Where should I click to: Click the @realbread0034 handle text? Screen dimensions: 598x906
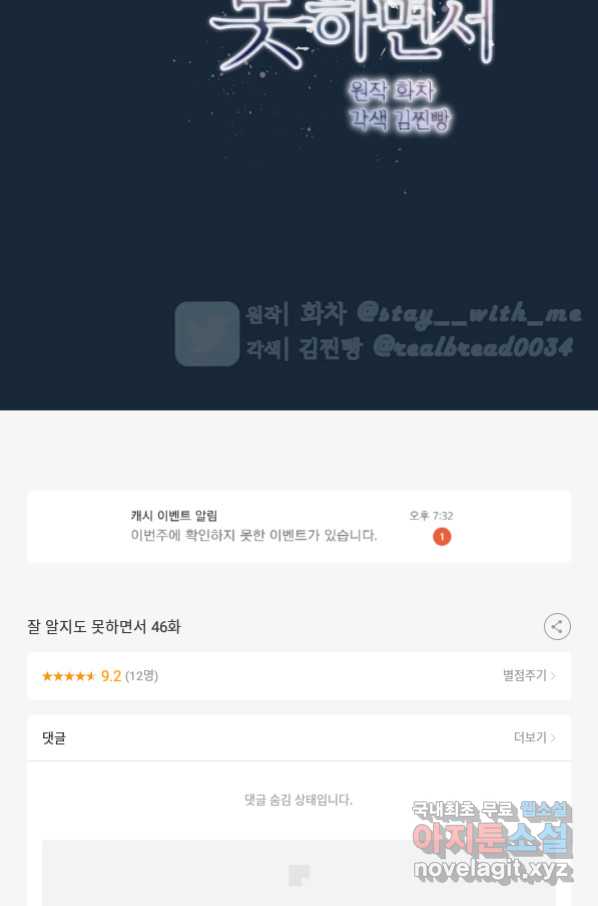[473, 347]
